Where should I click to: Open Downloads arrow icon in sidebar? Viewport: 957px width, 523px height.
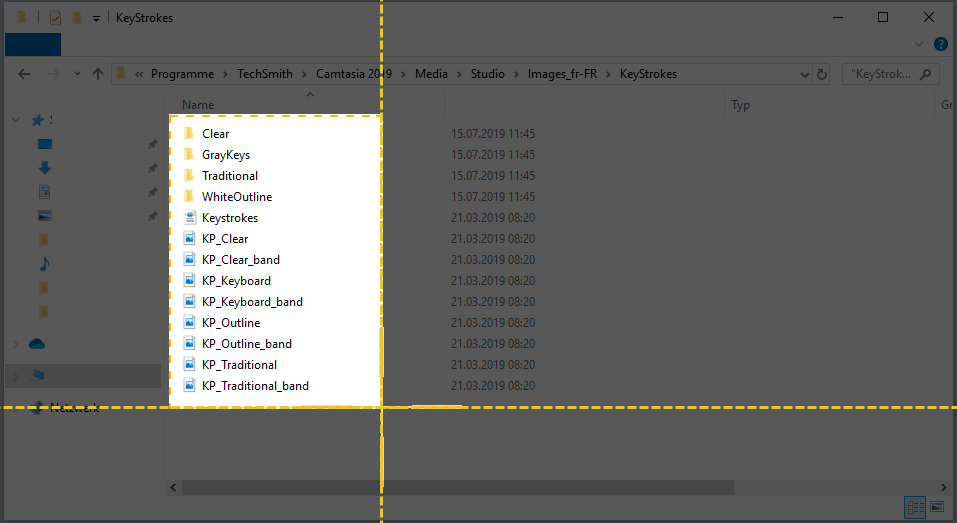pos(45,168)
